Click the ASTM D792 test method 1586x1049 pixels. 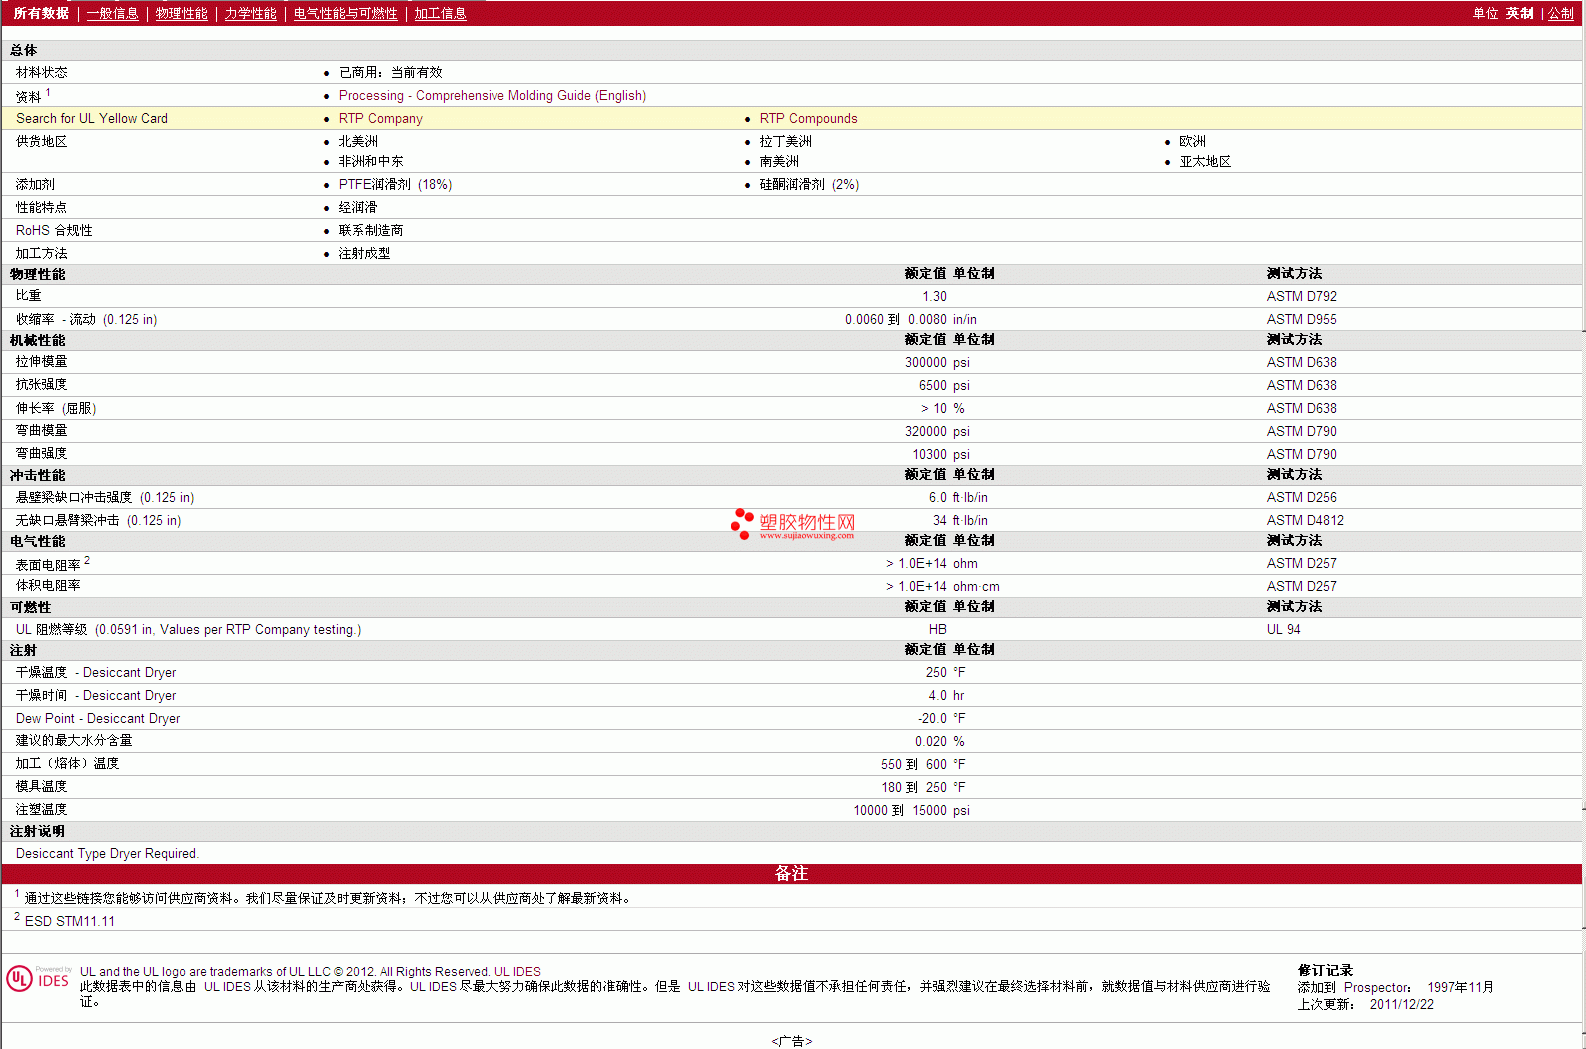(x=1301, y=297)
